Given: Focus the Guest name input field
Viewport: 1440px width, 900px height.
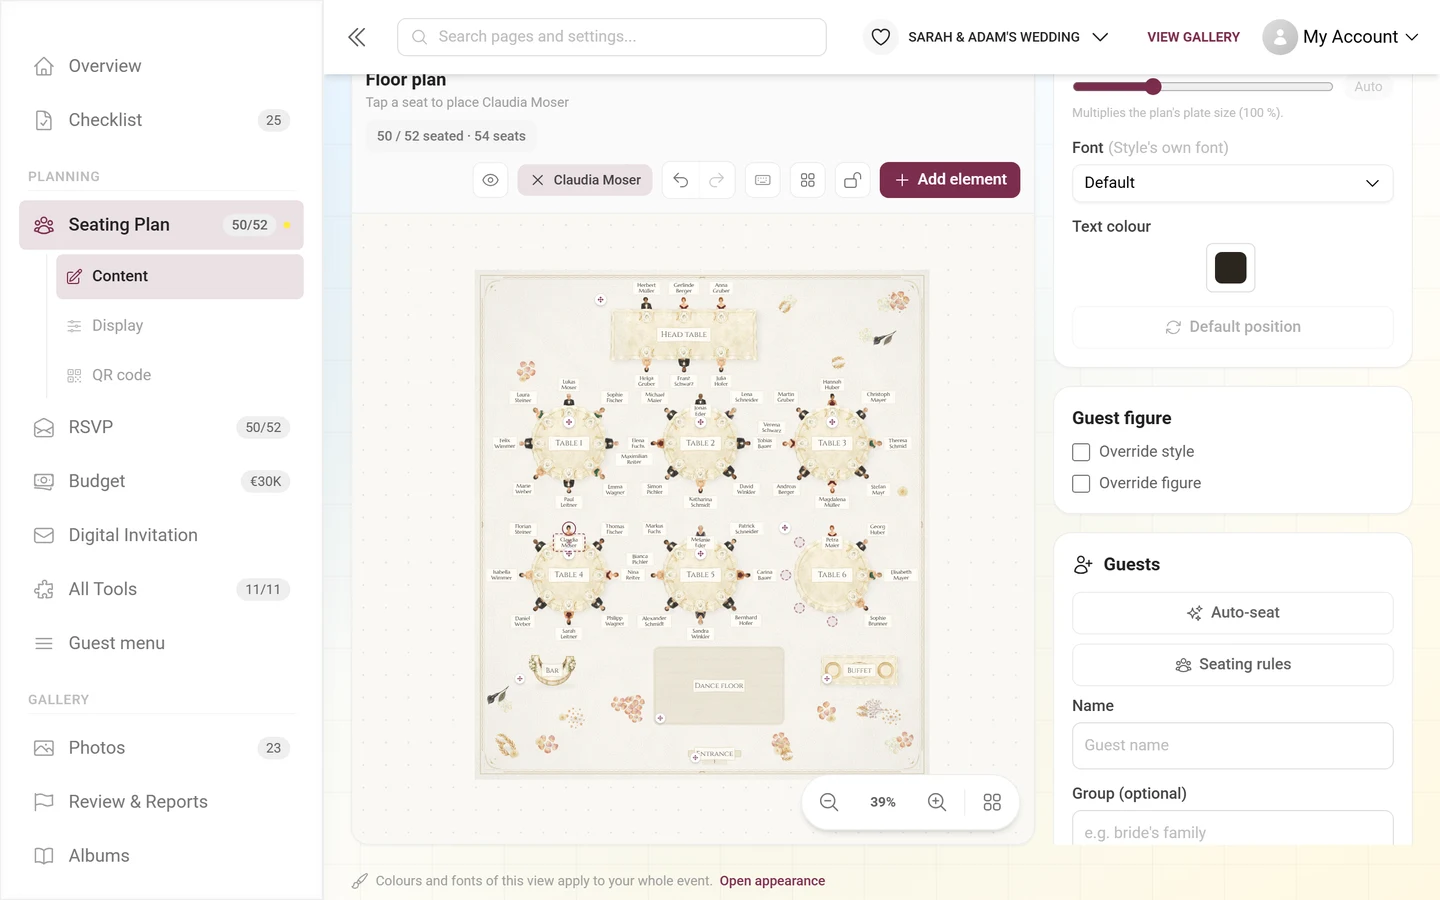Looking at the screenshot, I should 1232,746.
